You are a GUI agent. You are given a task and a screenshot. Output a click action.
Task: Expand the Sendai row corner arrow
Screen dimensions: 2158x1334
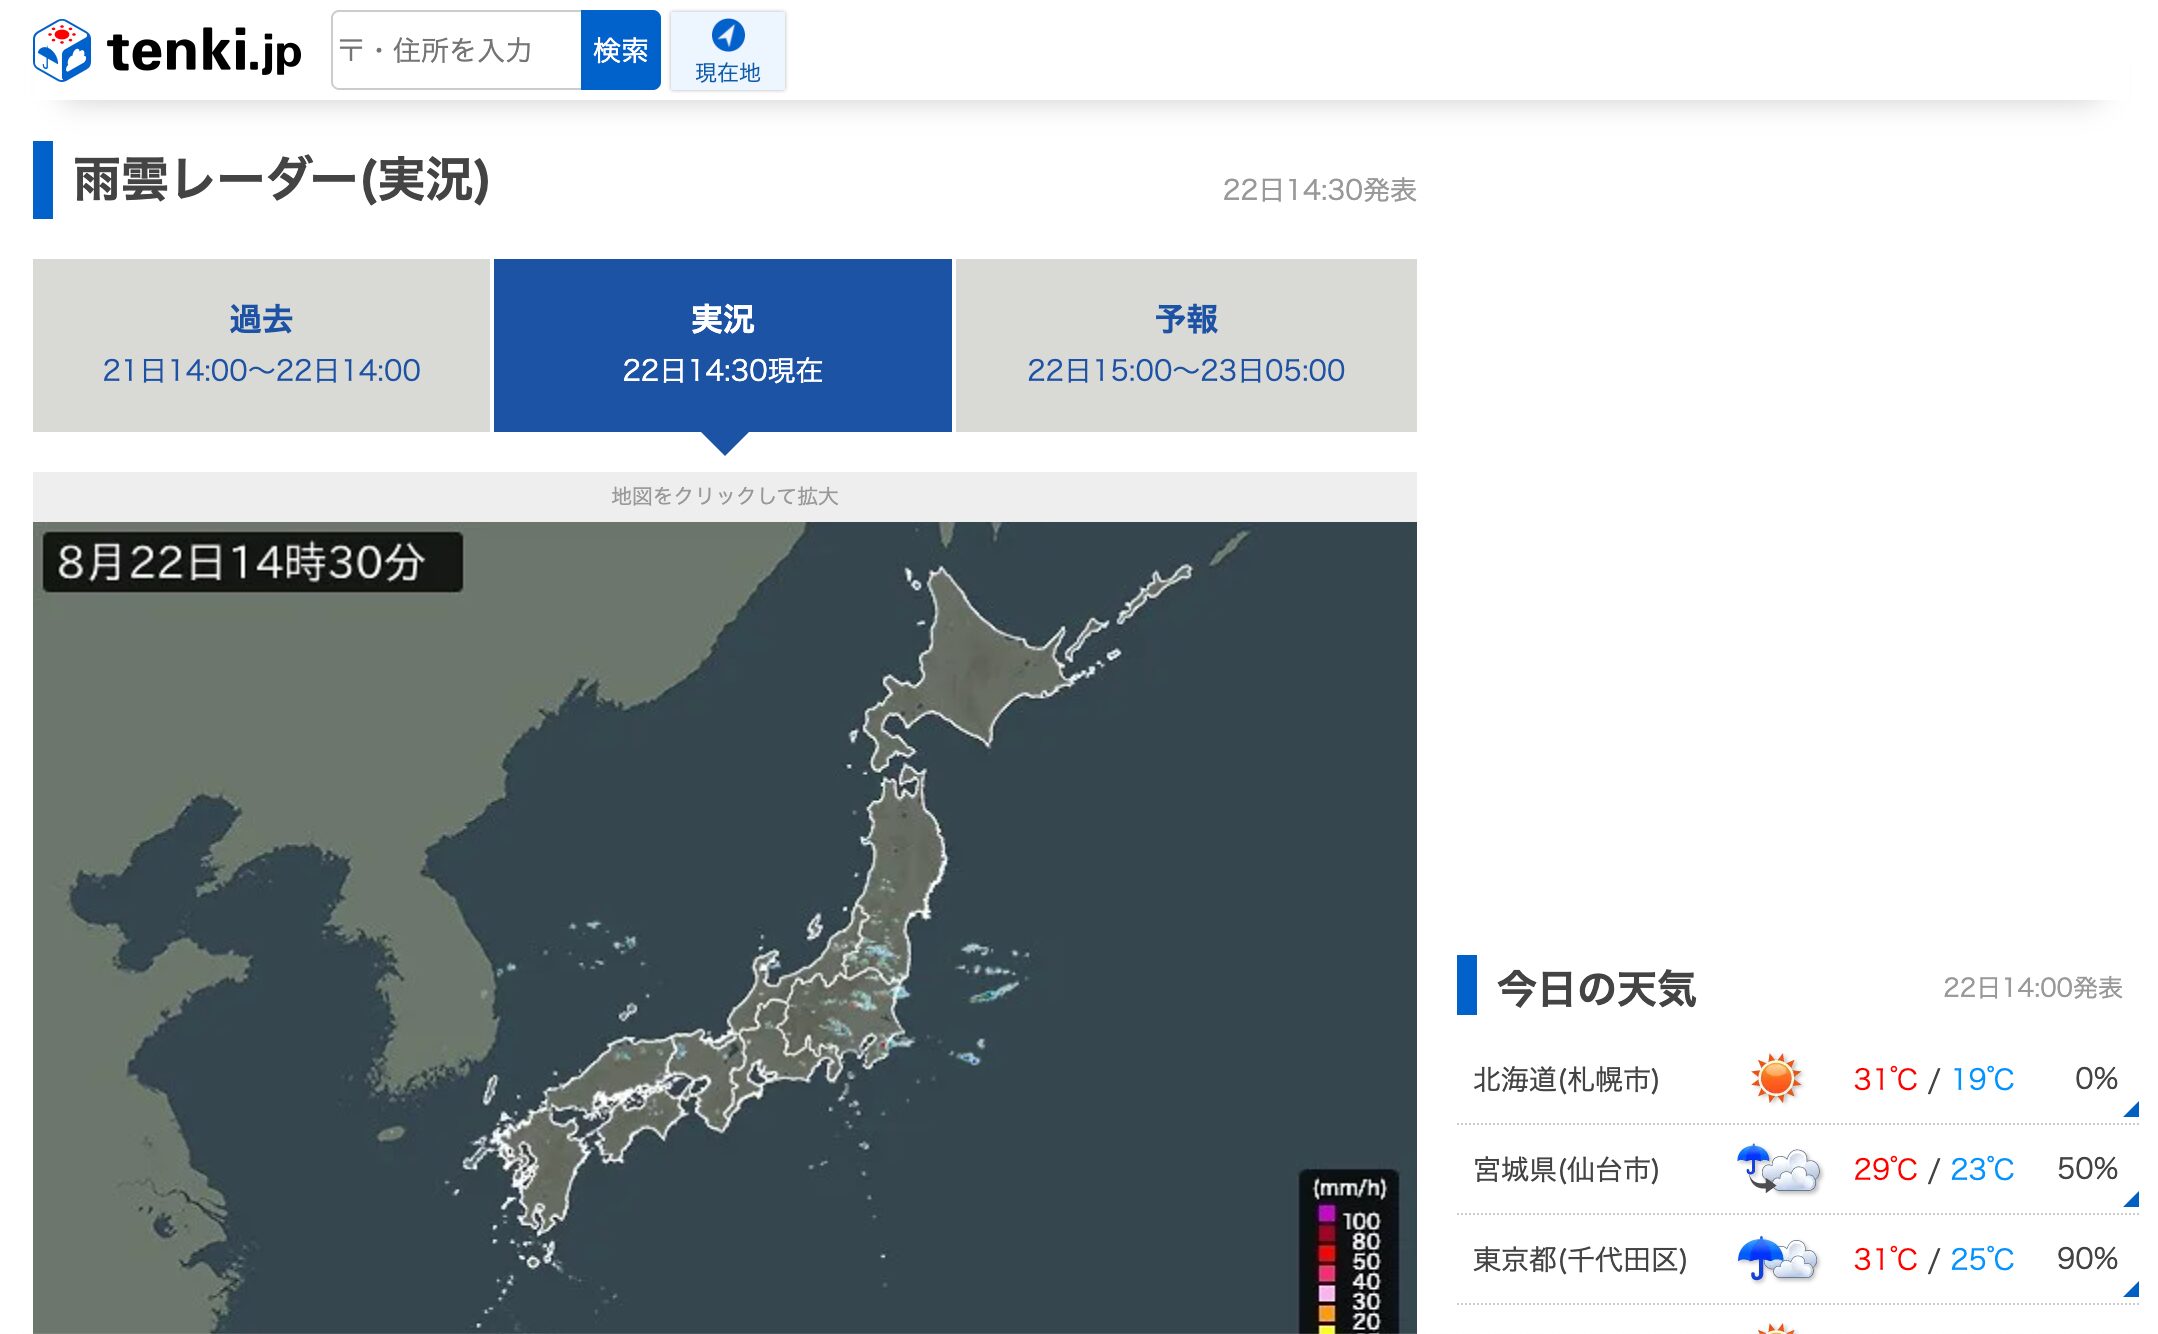(2131, 1199)
